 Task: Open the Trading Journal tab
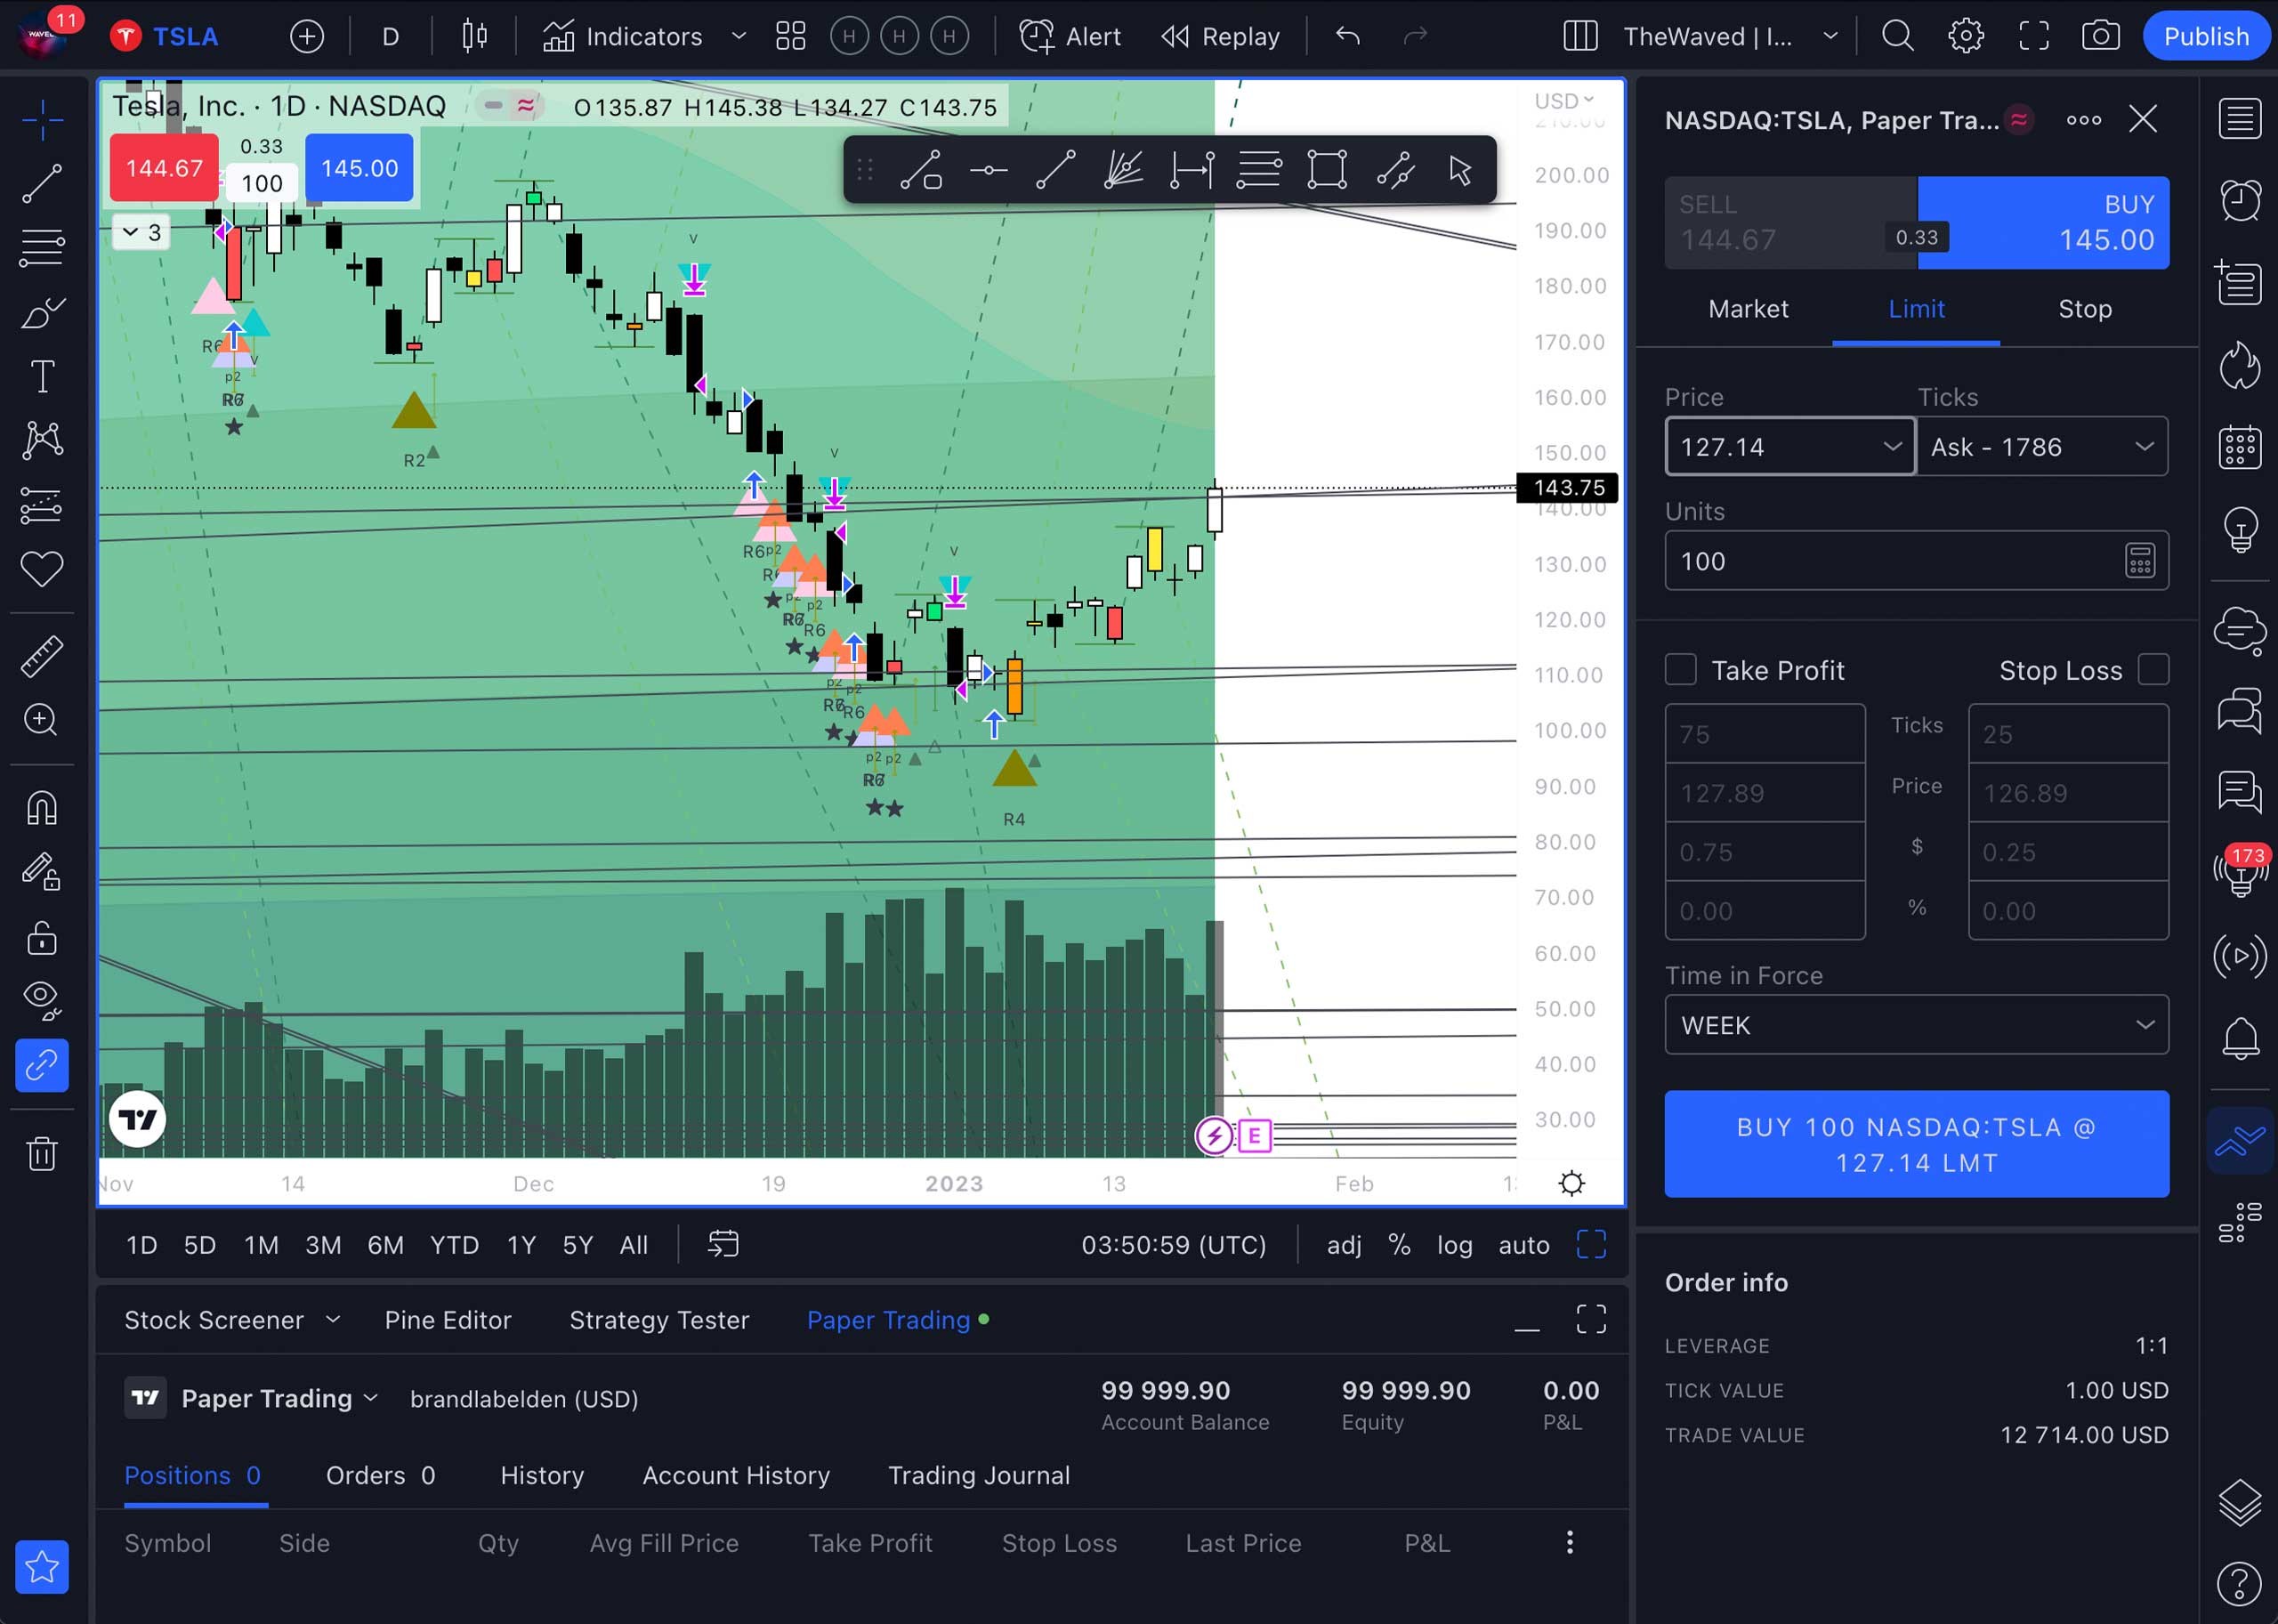coord(979,1475)
